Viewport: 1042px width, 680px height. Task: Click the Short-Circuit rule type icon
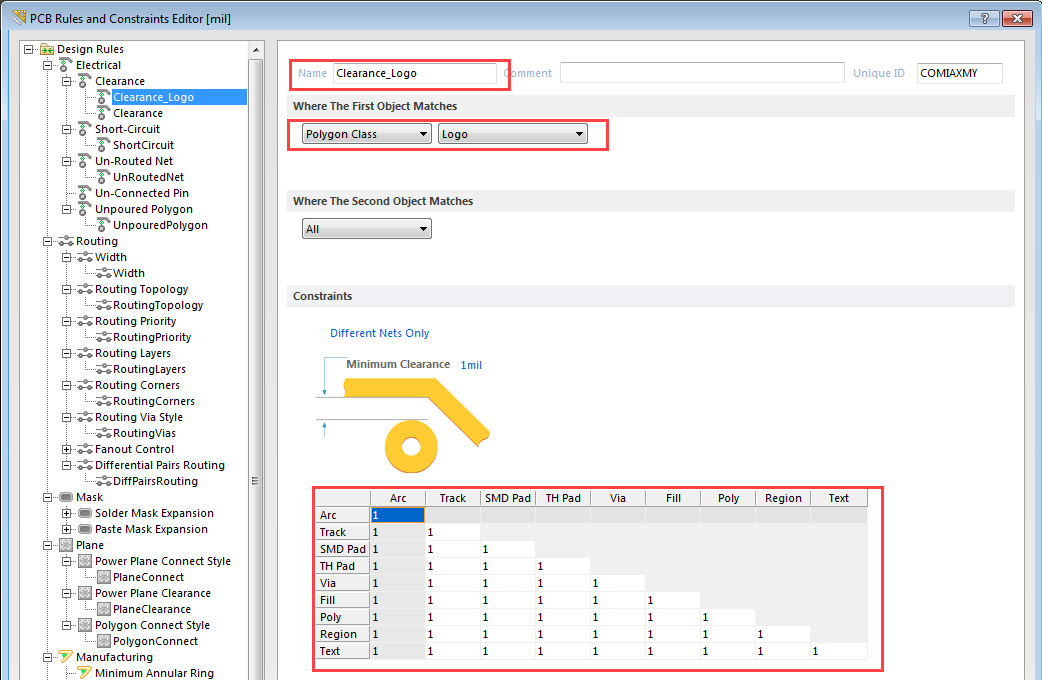pos(85,129)
